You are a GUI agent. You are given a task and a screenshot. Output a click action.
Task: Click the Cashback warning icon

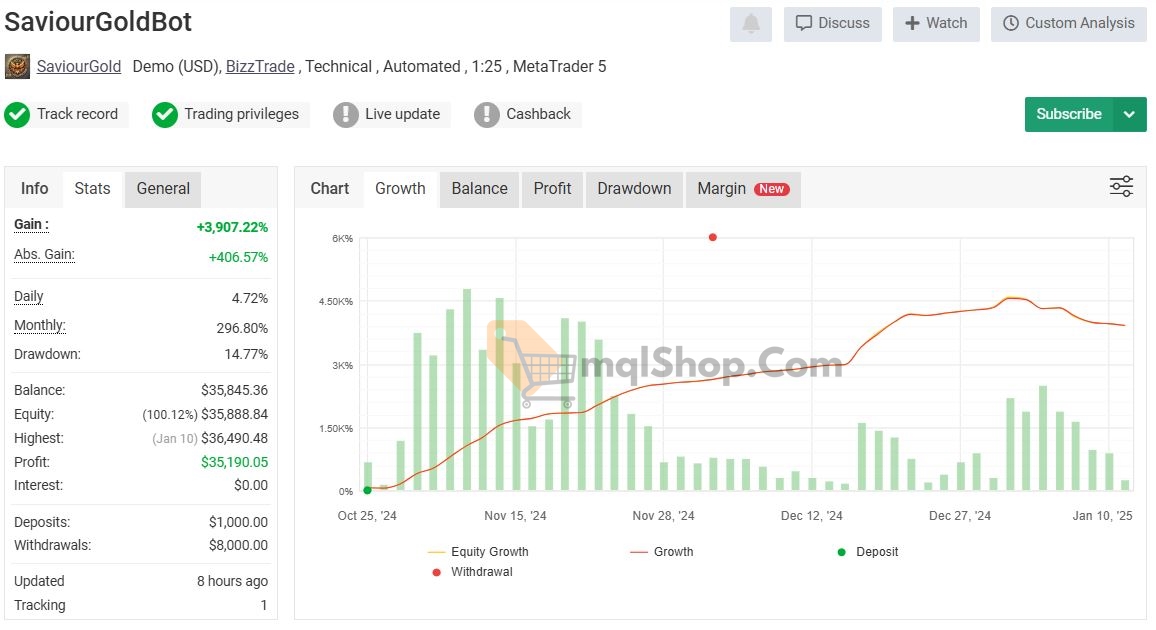[487, 114]
